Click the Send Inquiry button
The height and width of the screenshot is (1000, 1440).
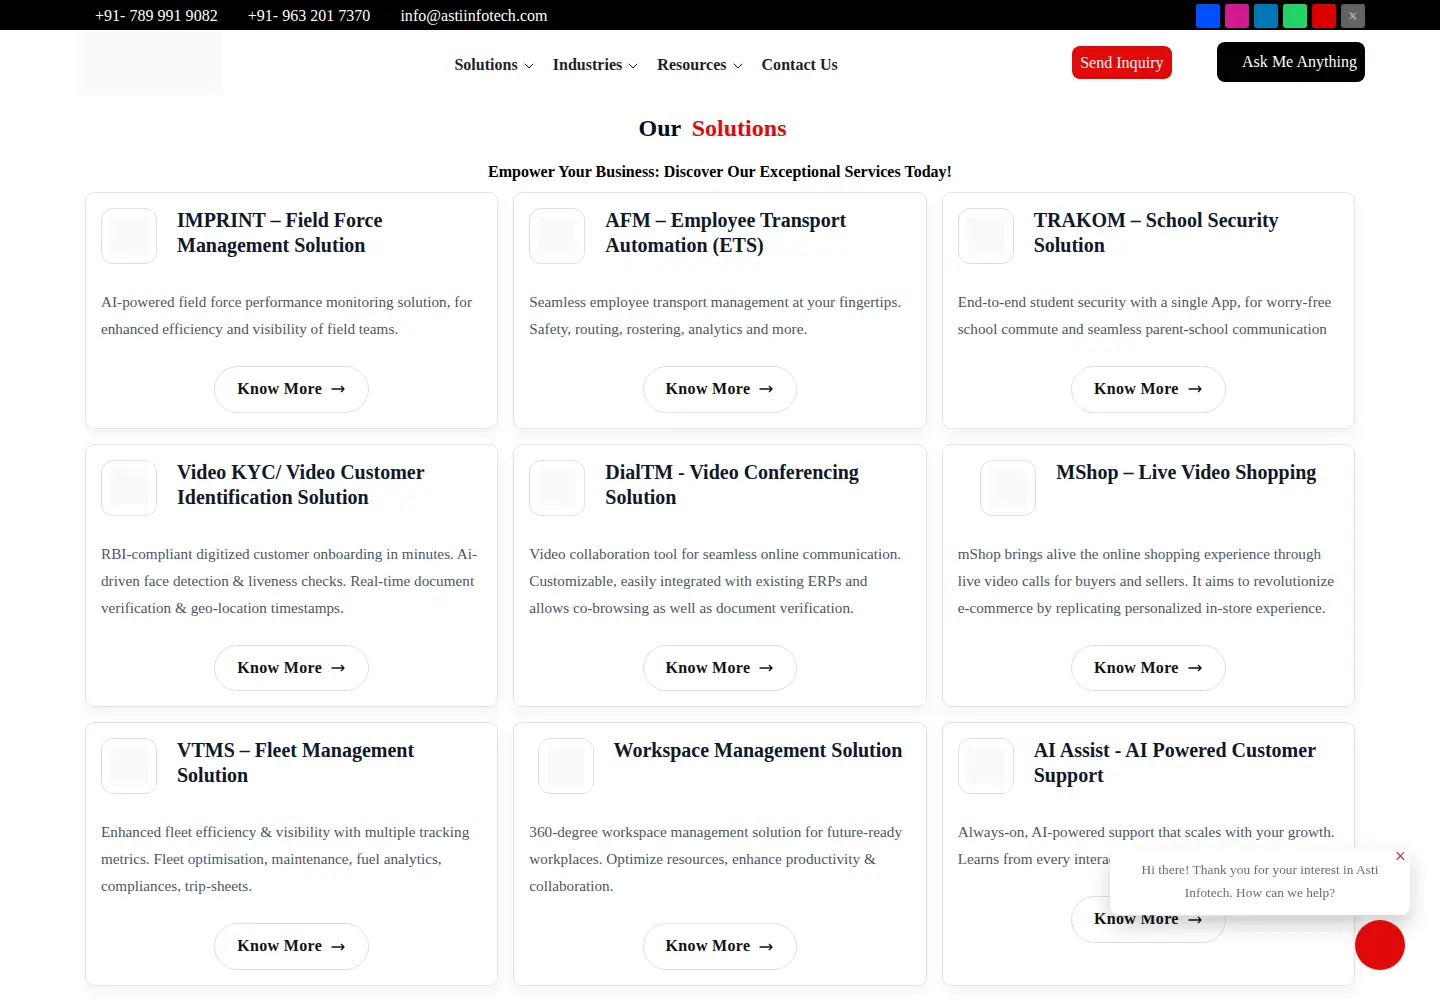tap(1122, 63)
